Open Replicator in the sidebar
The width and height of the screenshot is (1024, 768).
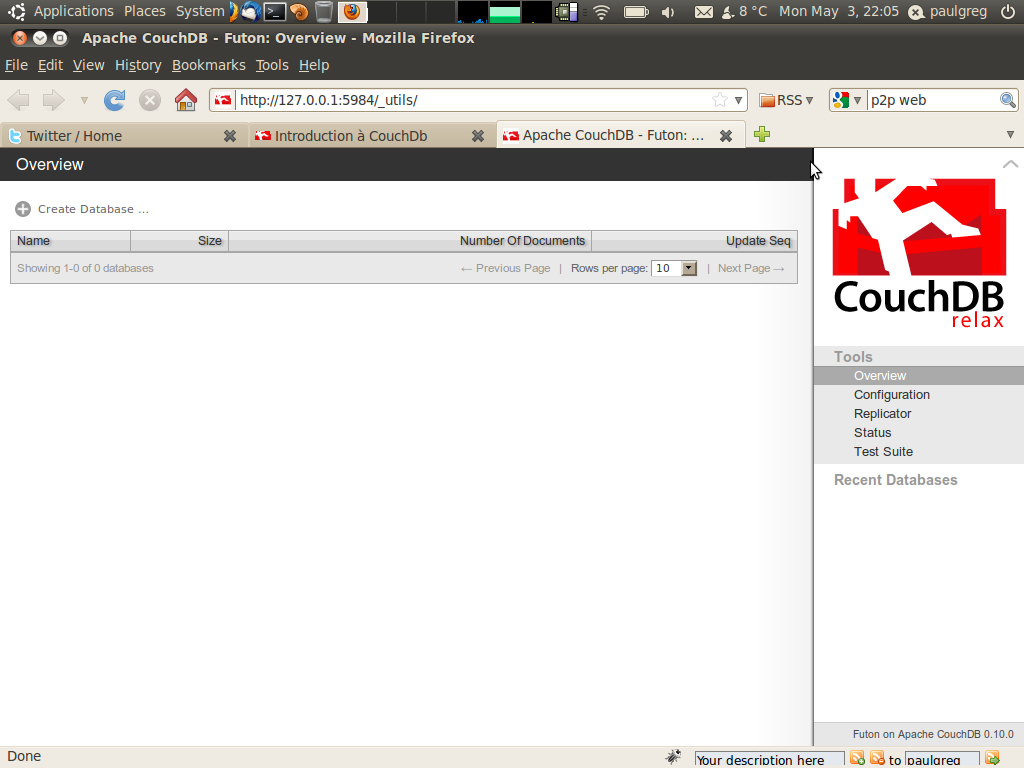click(x=882, y=413)
